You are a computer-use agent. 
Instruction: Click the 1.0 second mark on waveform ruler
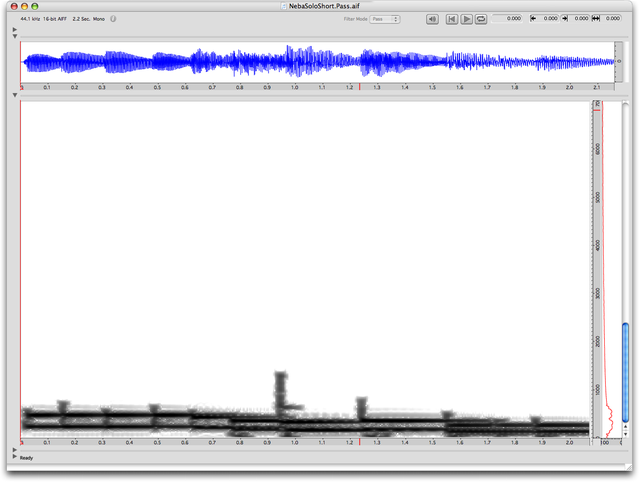(x=295, y=88)
